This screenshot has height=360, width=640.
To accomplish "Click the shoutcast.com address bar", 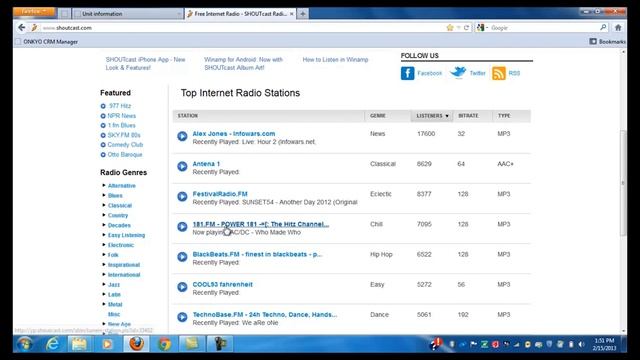I will pos(241,28).
